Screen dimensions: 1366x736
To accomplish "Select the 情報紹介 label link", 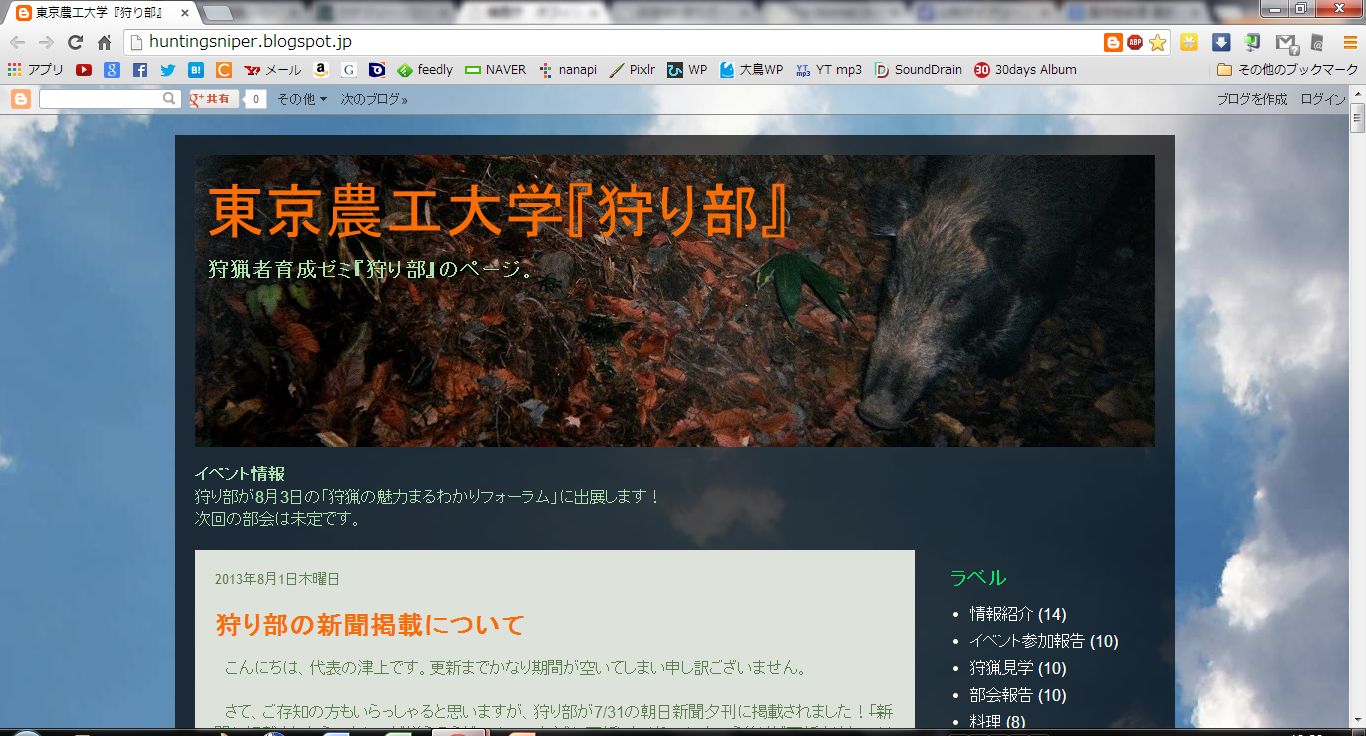I will [1001, 614].
